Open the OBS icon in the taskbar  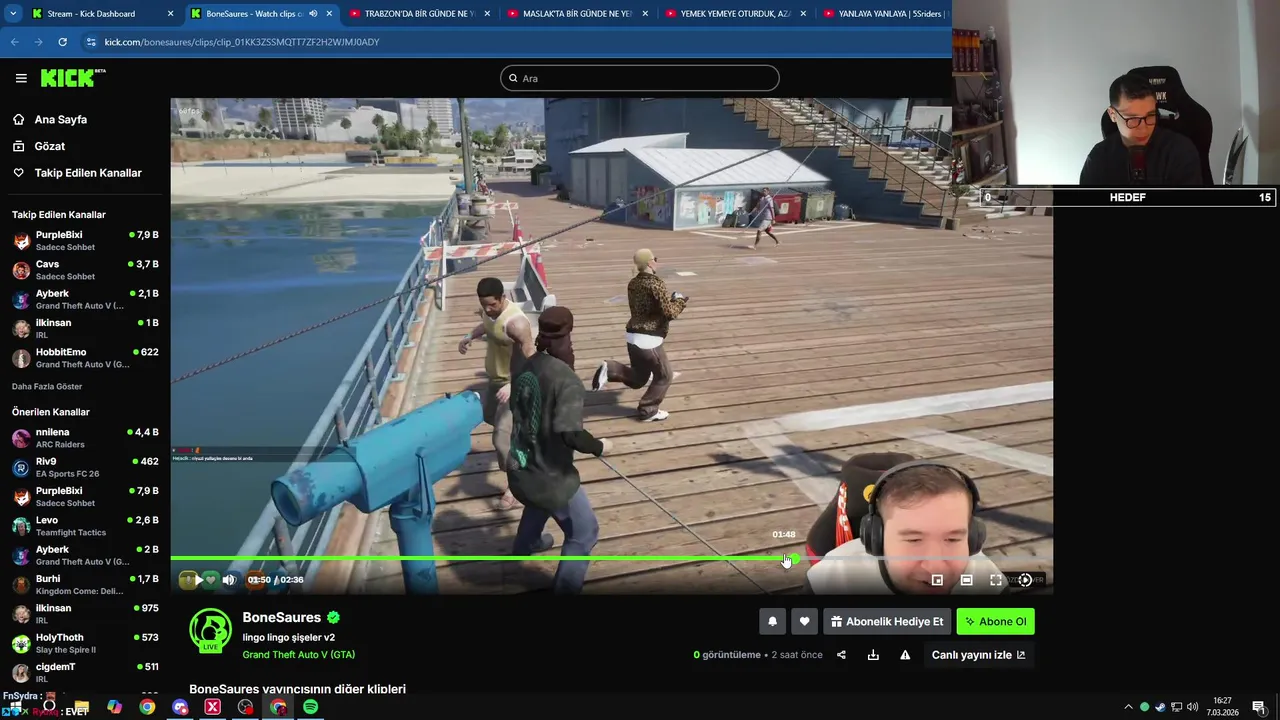pyautogui.click(x=246, y=707)
